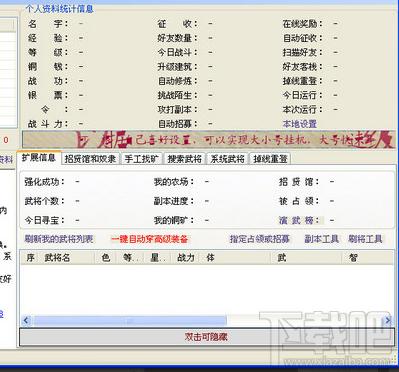399x372 pixels.
Task: Click the 银票 label
Action: (48, 95)
